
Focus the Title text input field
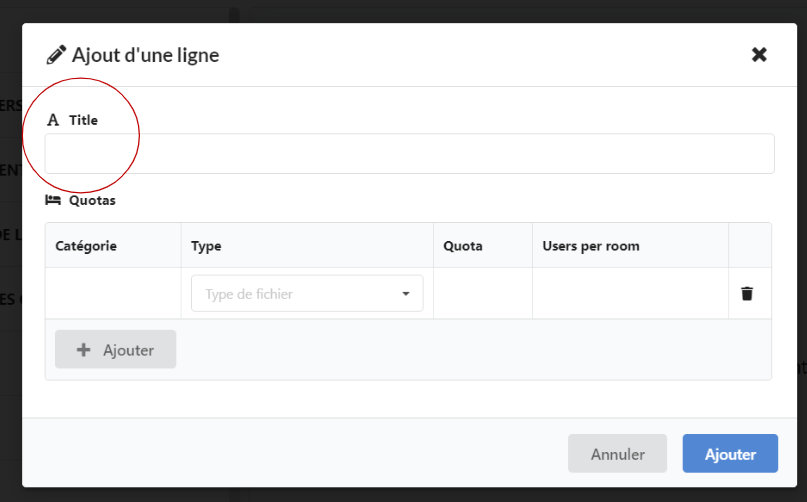click(409, 154)
